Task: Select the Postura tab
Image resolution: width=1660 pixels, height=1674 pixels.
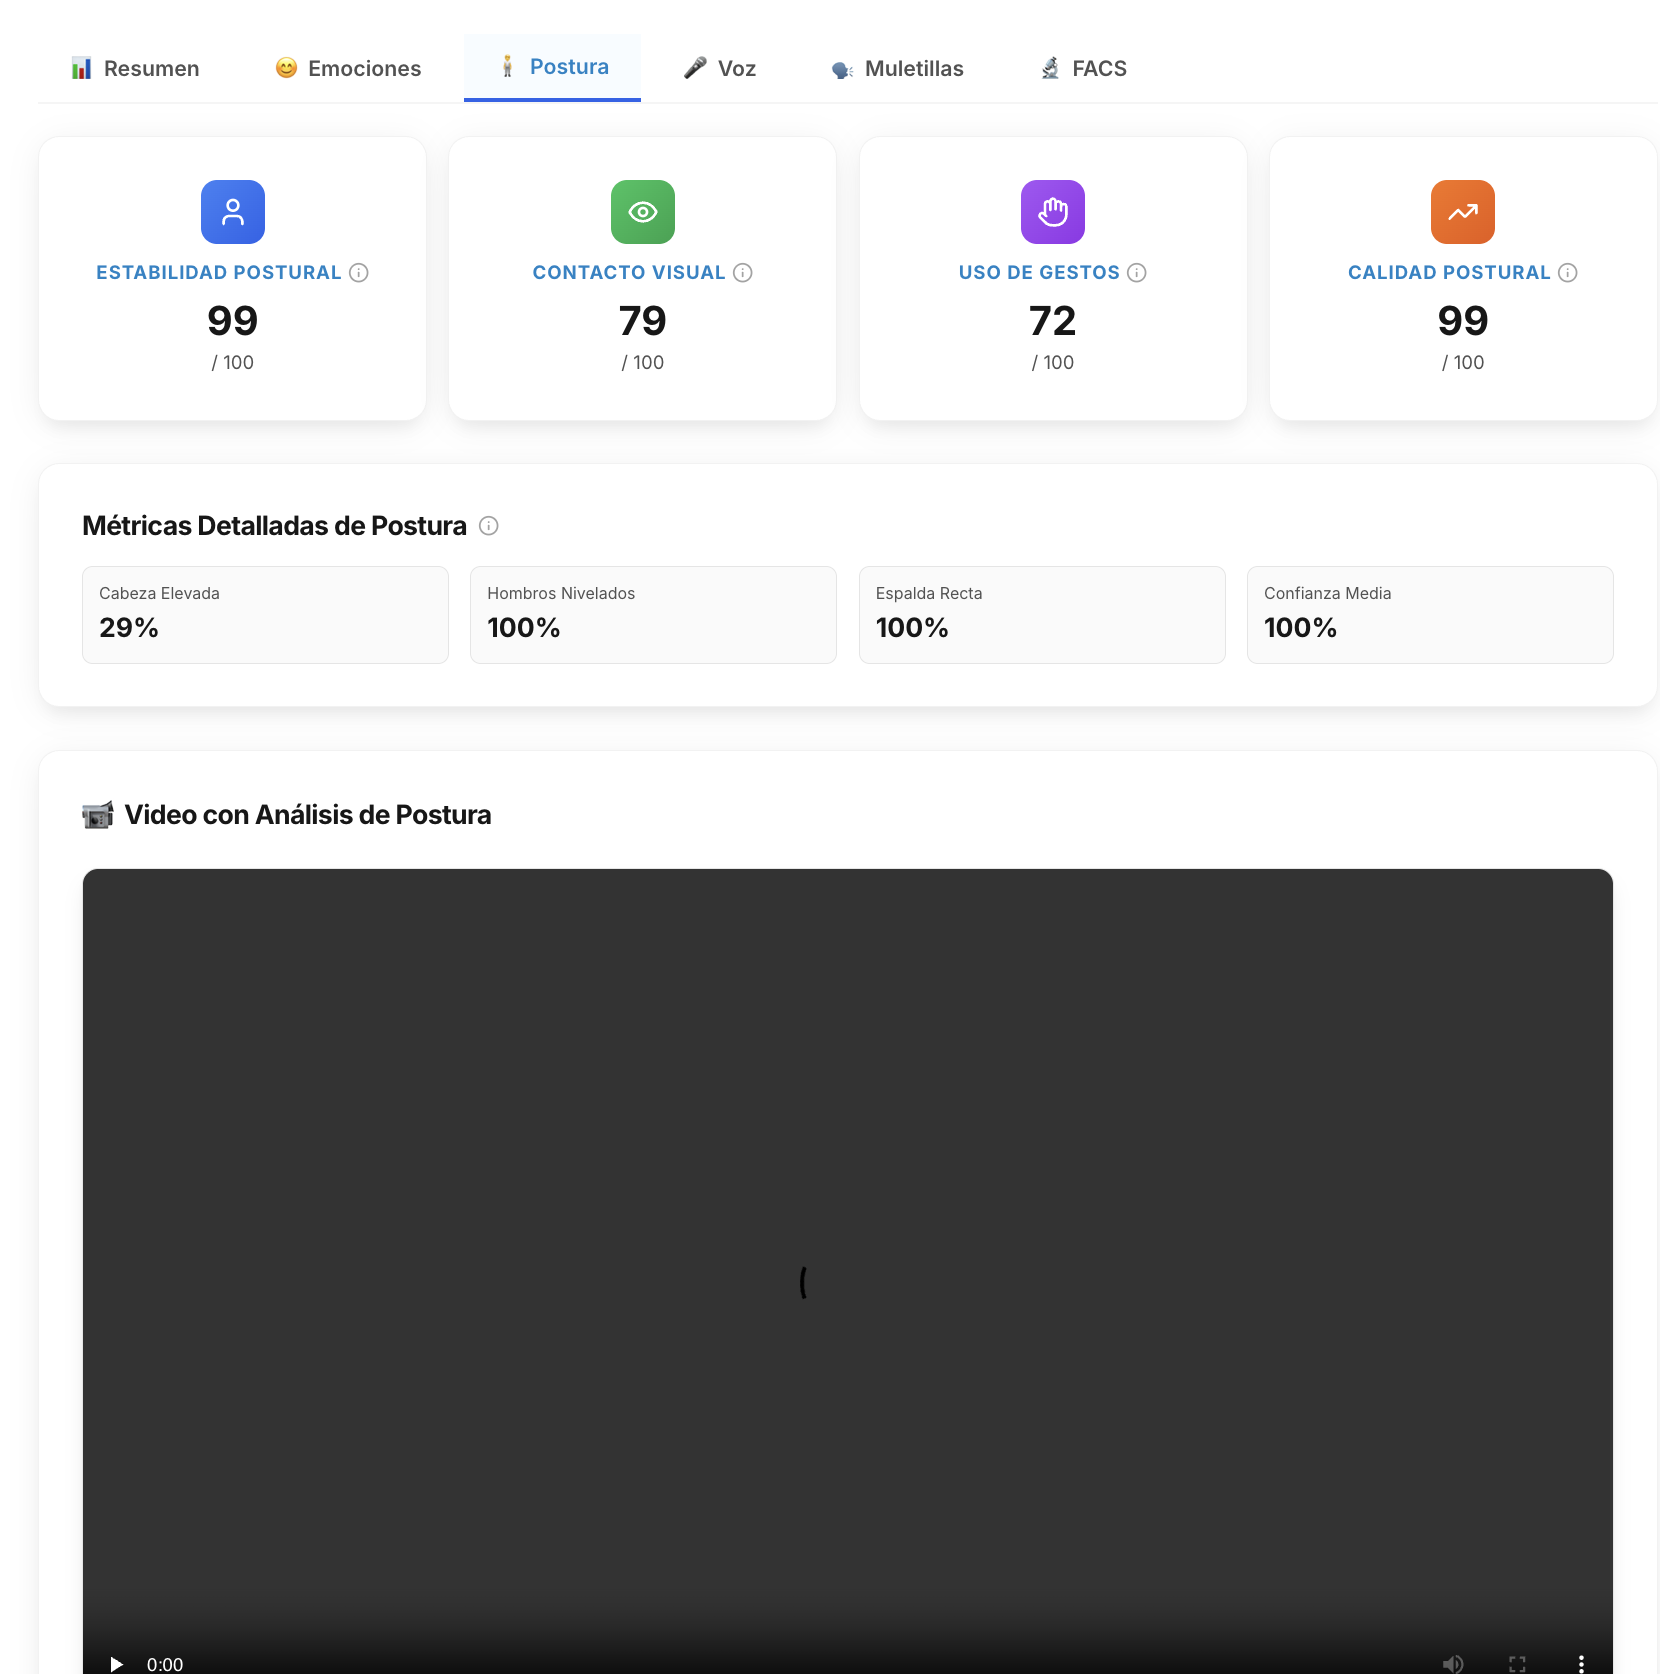Action: pyautogui.click(x=552, y=67)
